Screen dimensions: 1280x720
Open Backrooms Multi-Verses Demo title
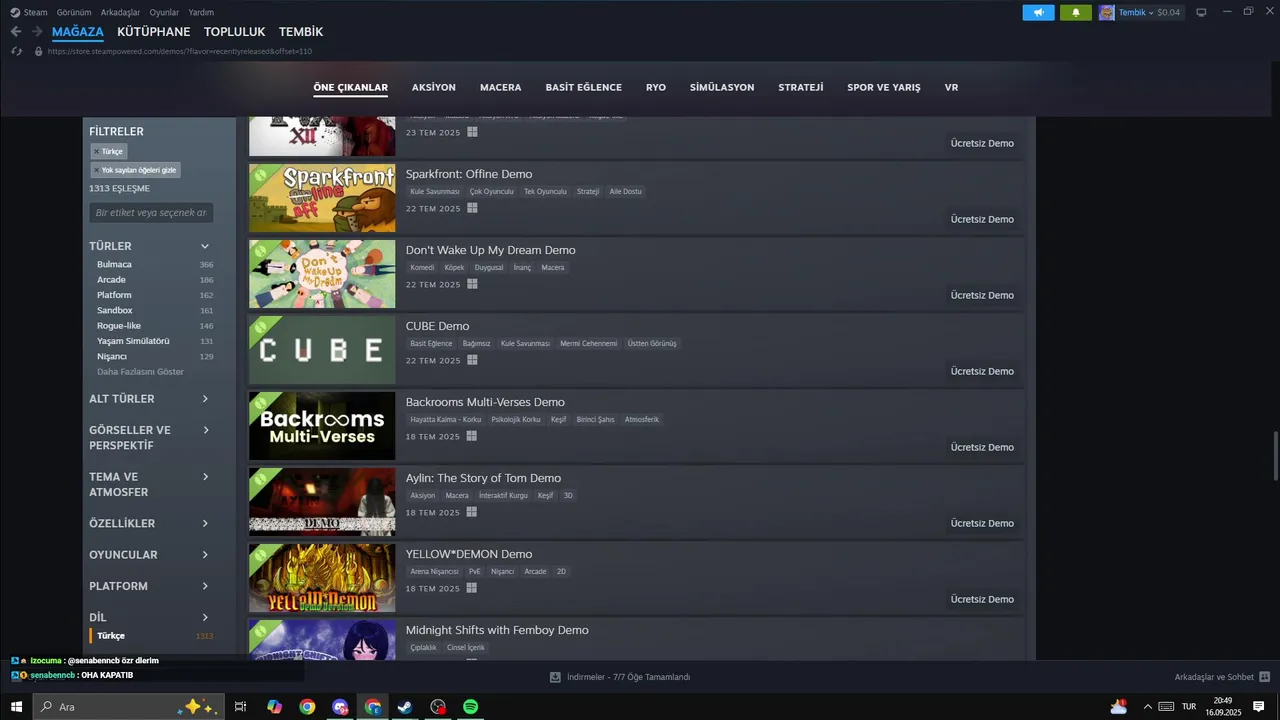click(485, 402)
